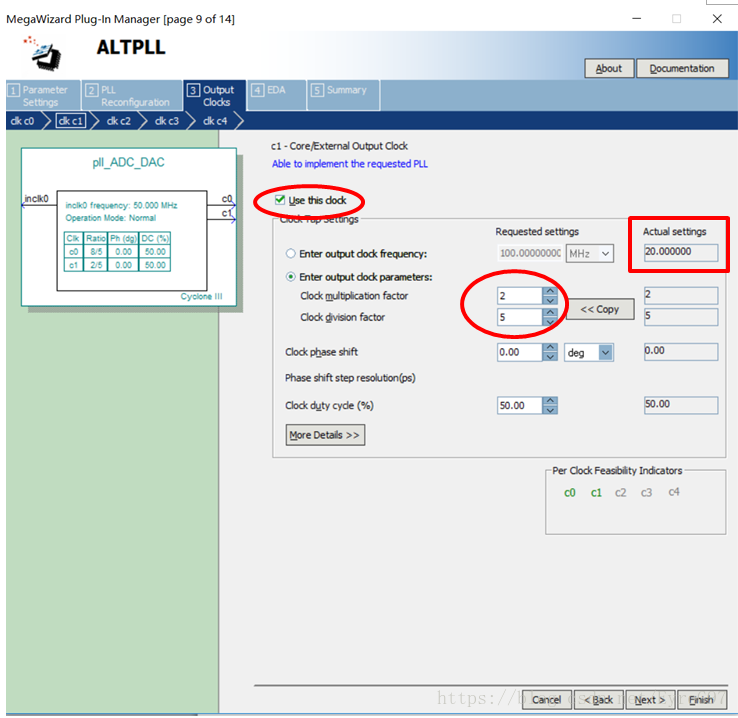Click the requested clock division factor field
The height and width of the screenshot is (718, 738).
[x=520, y=317]
